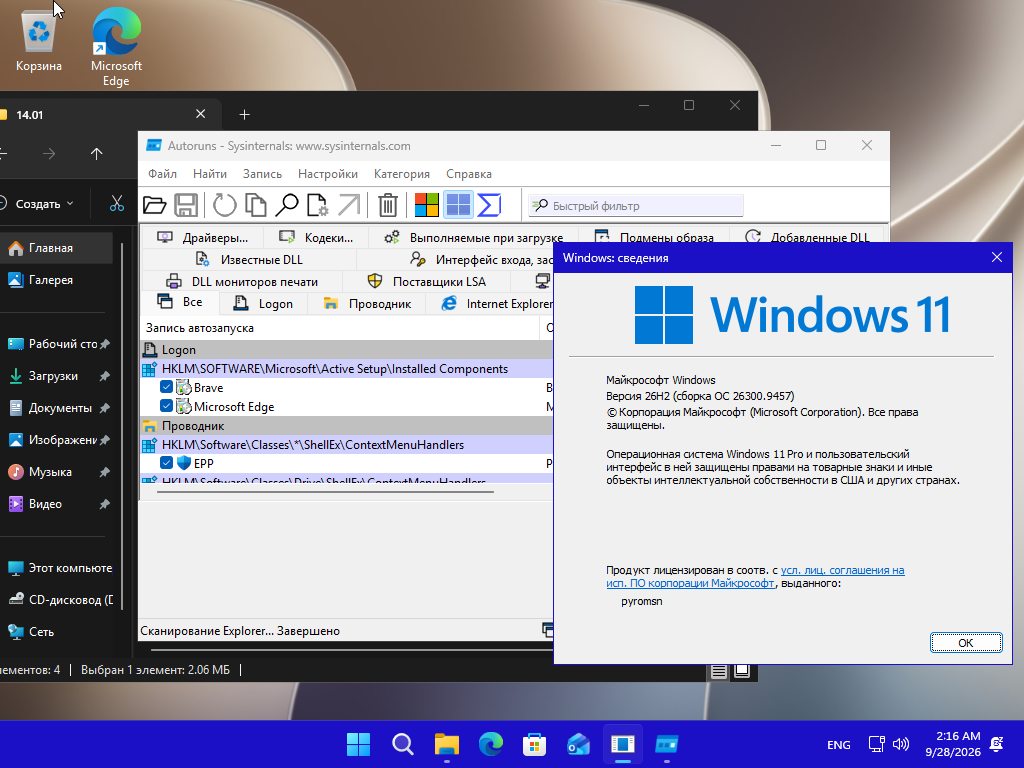Uncheck the EPP context menu entry
The height and width of the screenshot is (768, 1024).
coord(167,463)
